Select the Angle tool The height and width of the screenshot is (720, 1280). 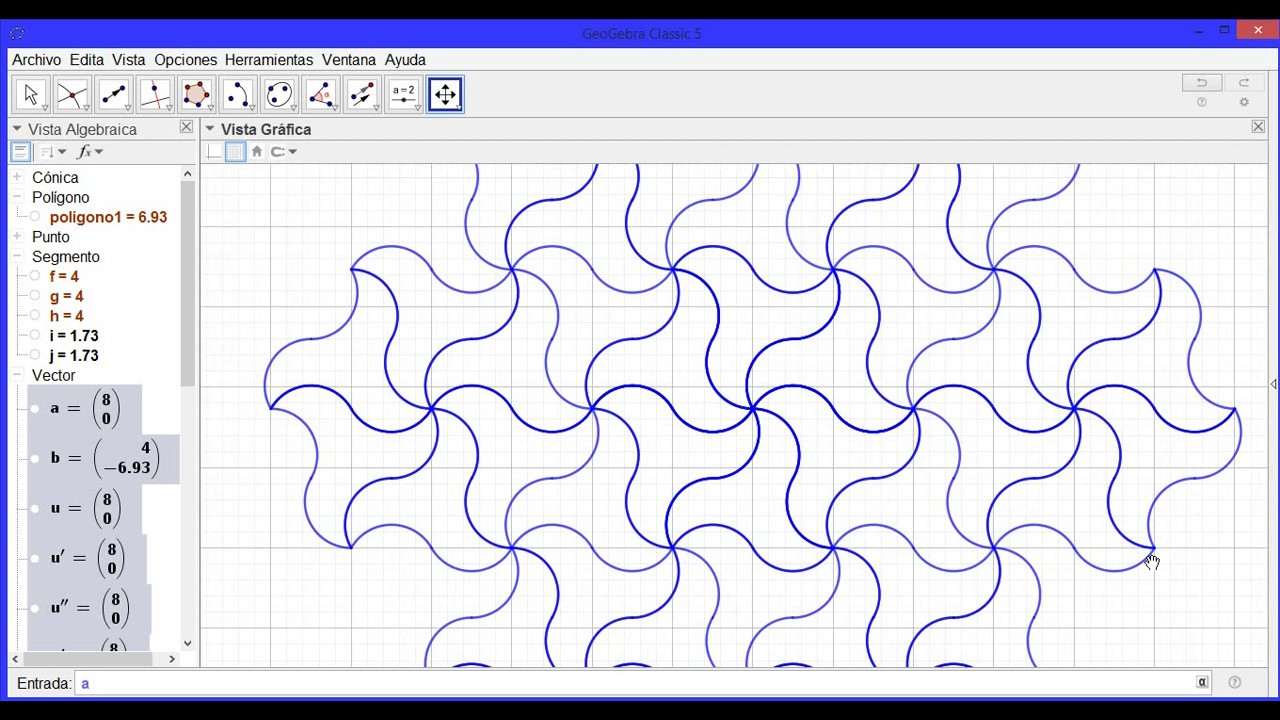coord(321,95)
